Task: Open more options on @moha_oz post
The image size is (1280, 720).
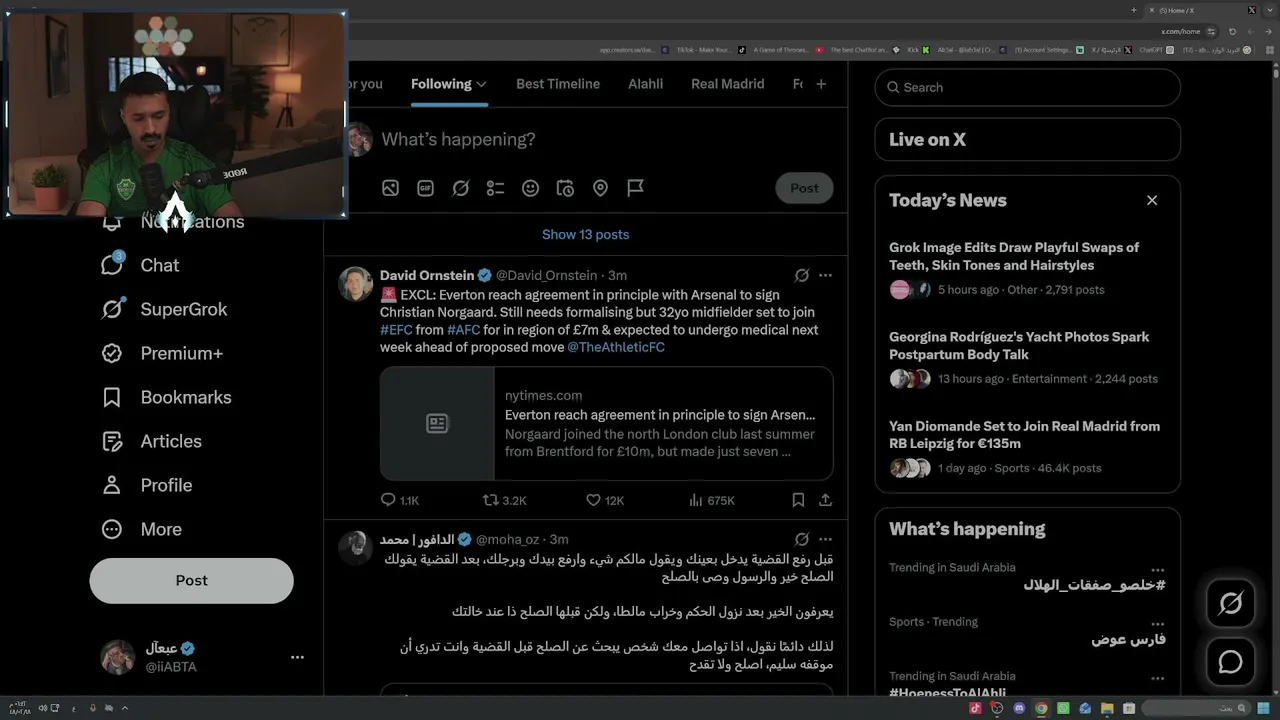Action: coord(825,539)
